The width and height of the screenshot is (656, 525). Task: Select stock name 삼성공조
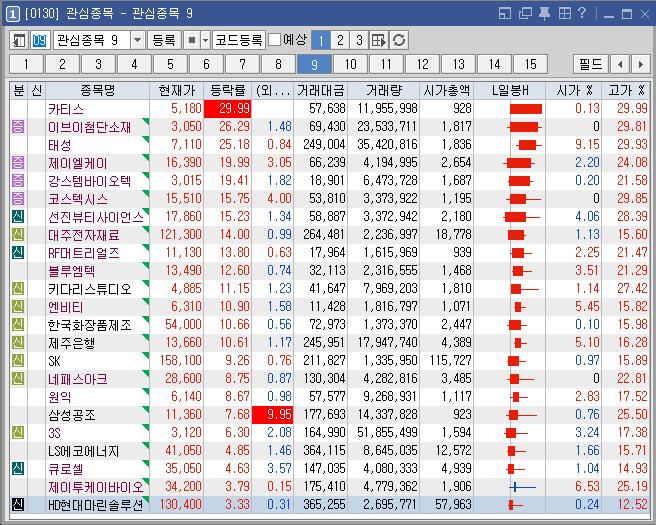click(72, 415)
